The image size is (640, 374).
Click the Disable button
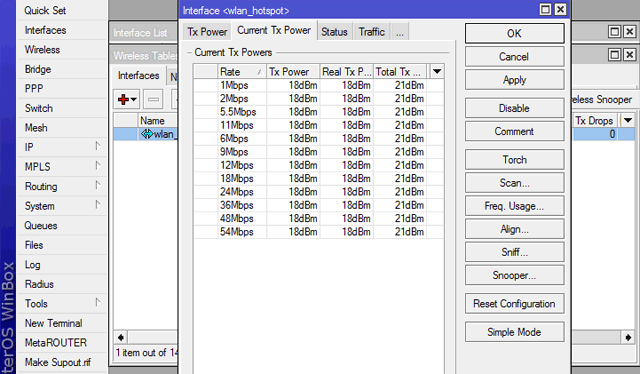point(514,108)
